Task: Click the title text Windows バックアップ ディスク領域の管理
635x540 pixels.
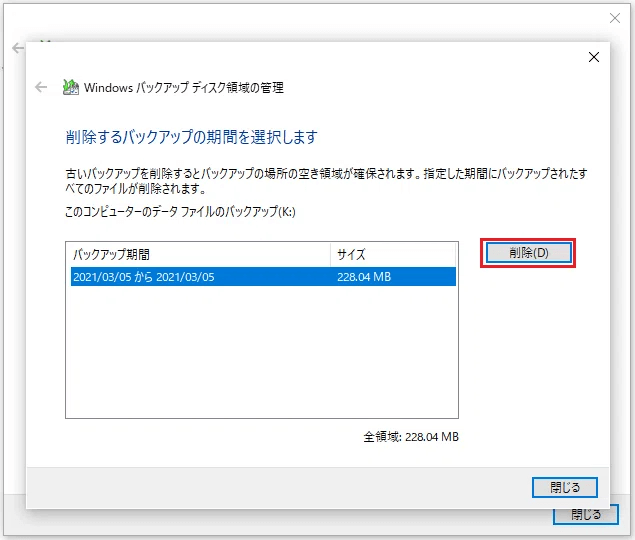Action: 183,88
